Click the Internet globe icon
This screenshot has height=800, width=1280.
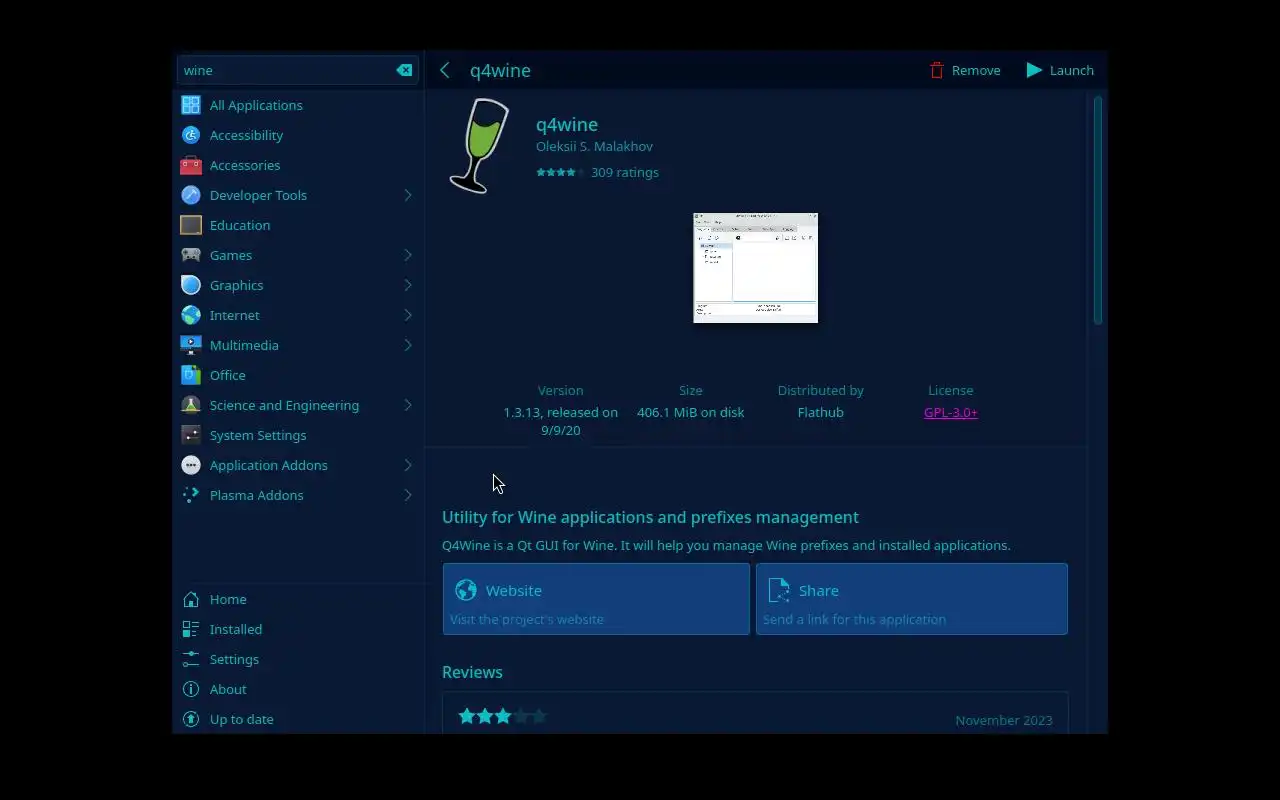click(191, 315)
